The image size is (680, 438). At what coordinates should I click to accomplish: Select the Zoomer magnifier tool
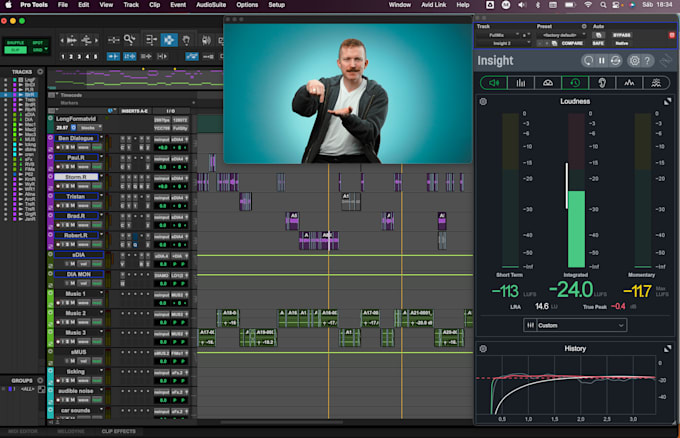click(x=129, y=40)
